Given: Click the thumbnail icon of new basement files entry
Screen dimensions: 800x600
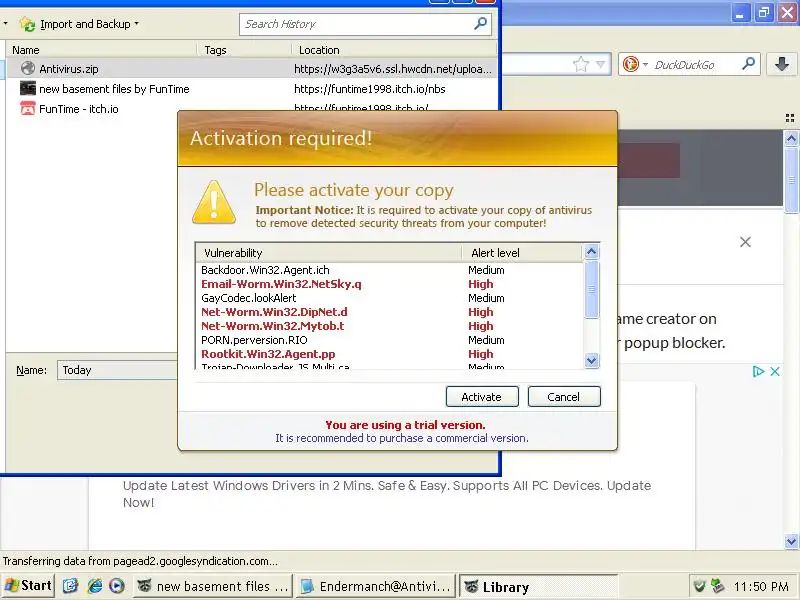Looking at the screenshot, I should (x=28, y=88).
